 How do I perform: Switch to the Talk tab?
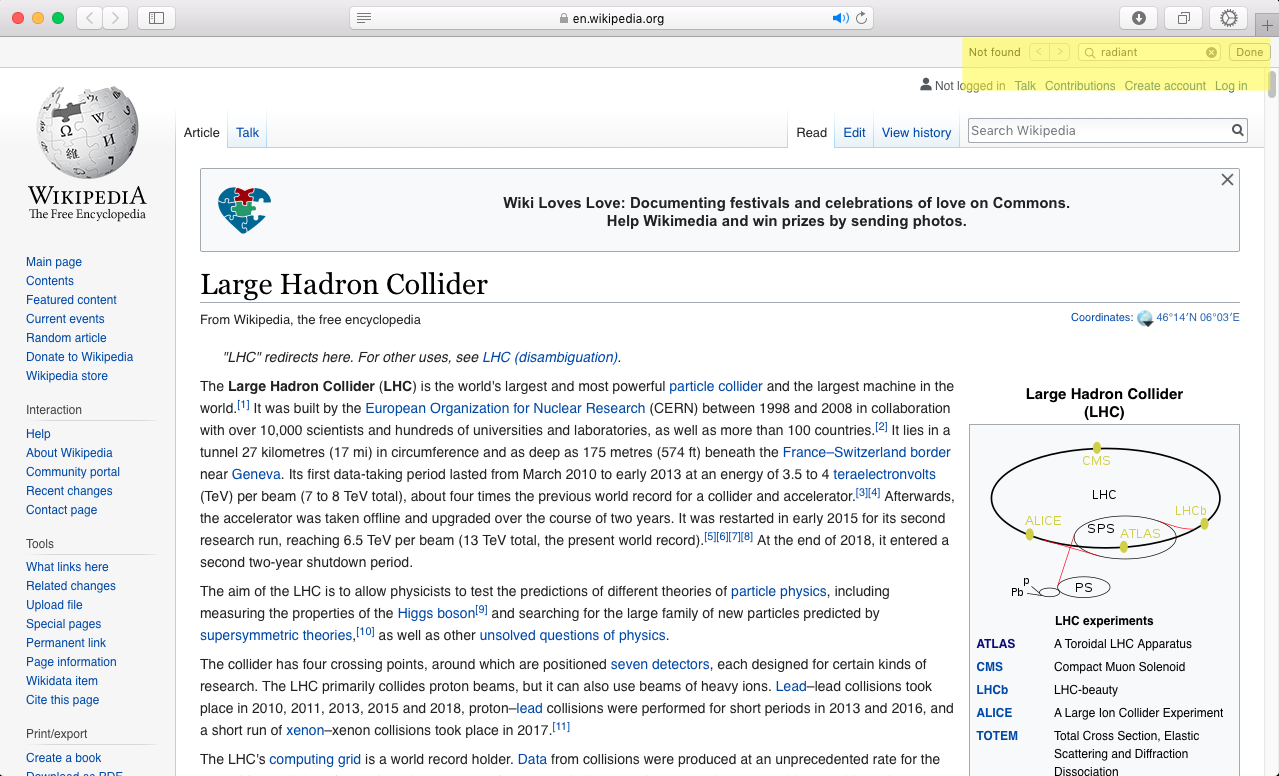pos(247,132)
